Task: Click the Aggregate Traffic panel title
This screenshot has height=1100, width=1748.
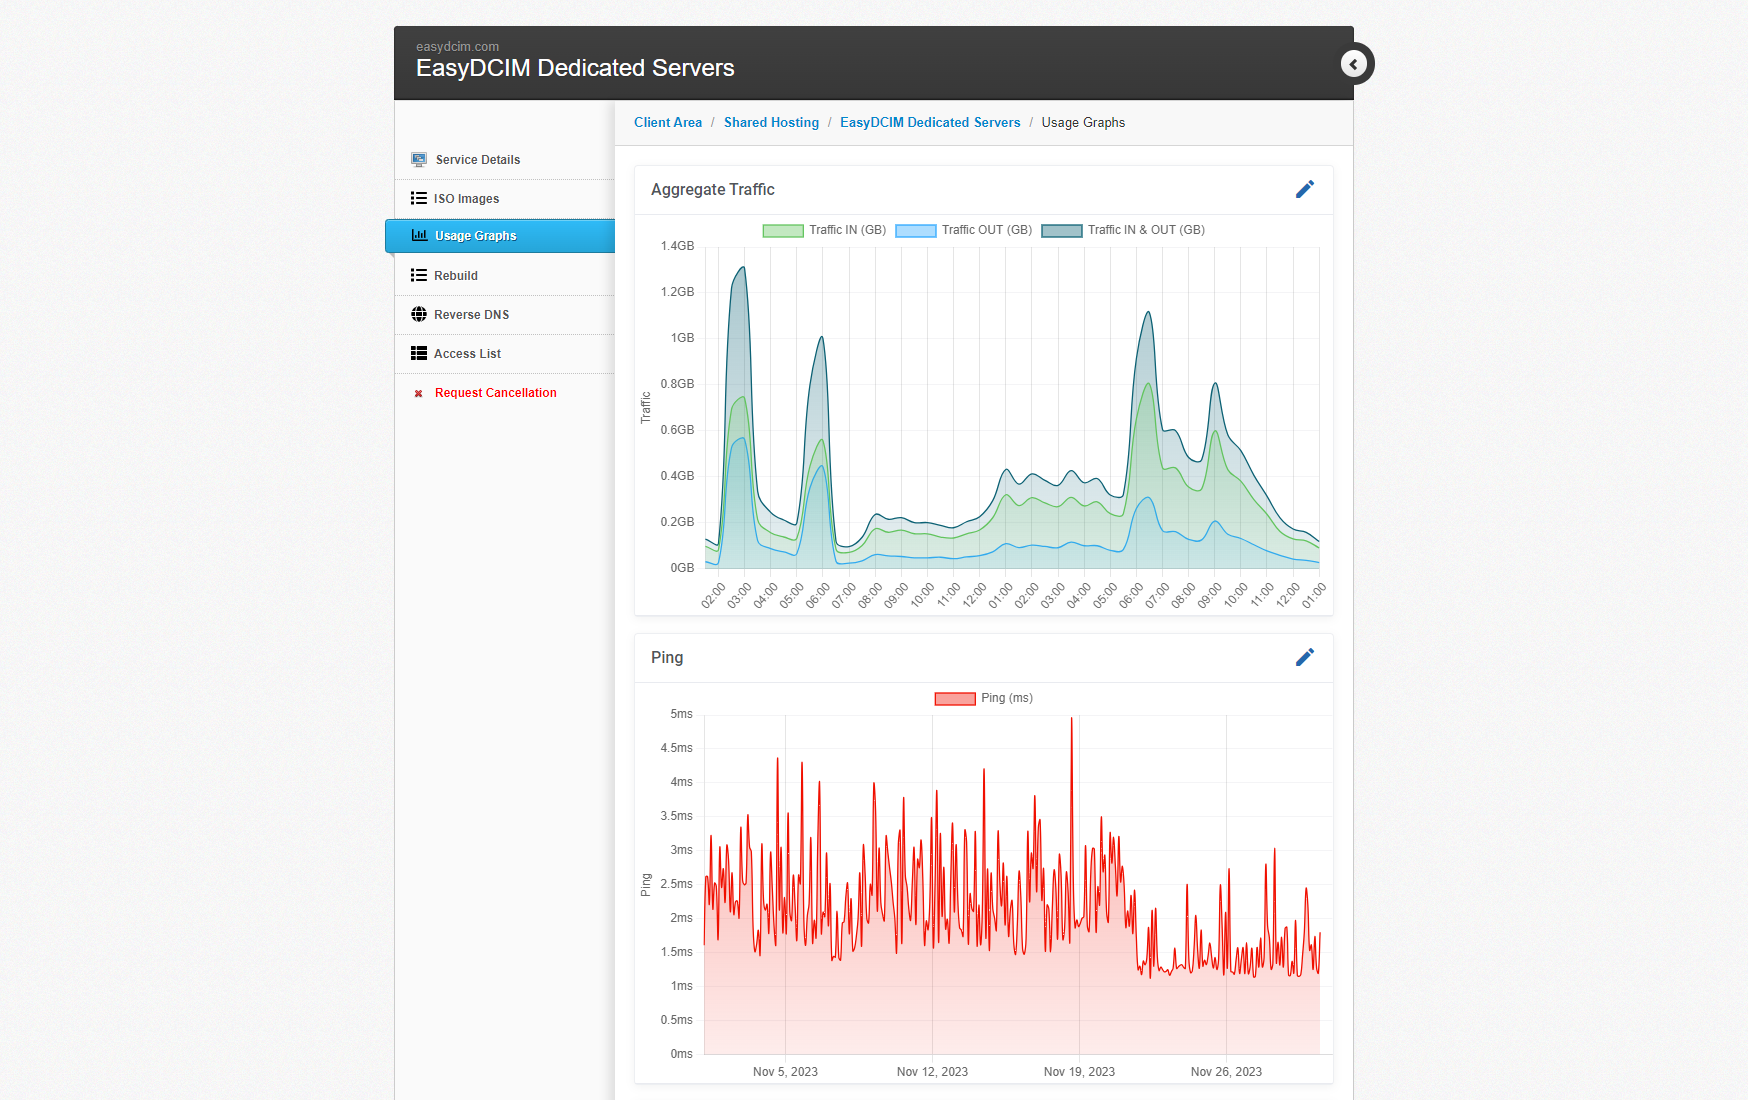Action: (x=713, y=189)
